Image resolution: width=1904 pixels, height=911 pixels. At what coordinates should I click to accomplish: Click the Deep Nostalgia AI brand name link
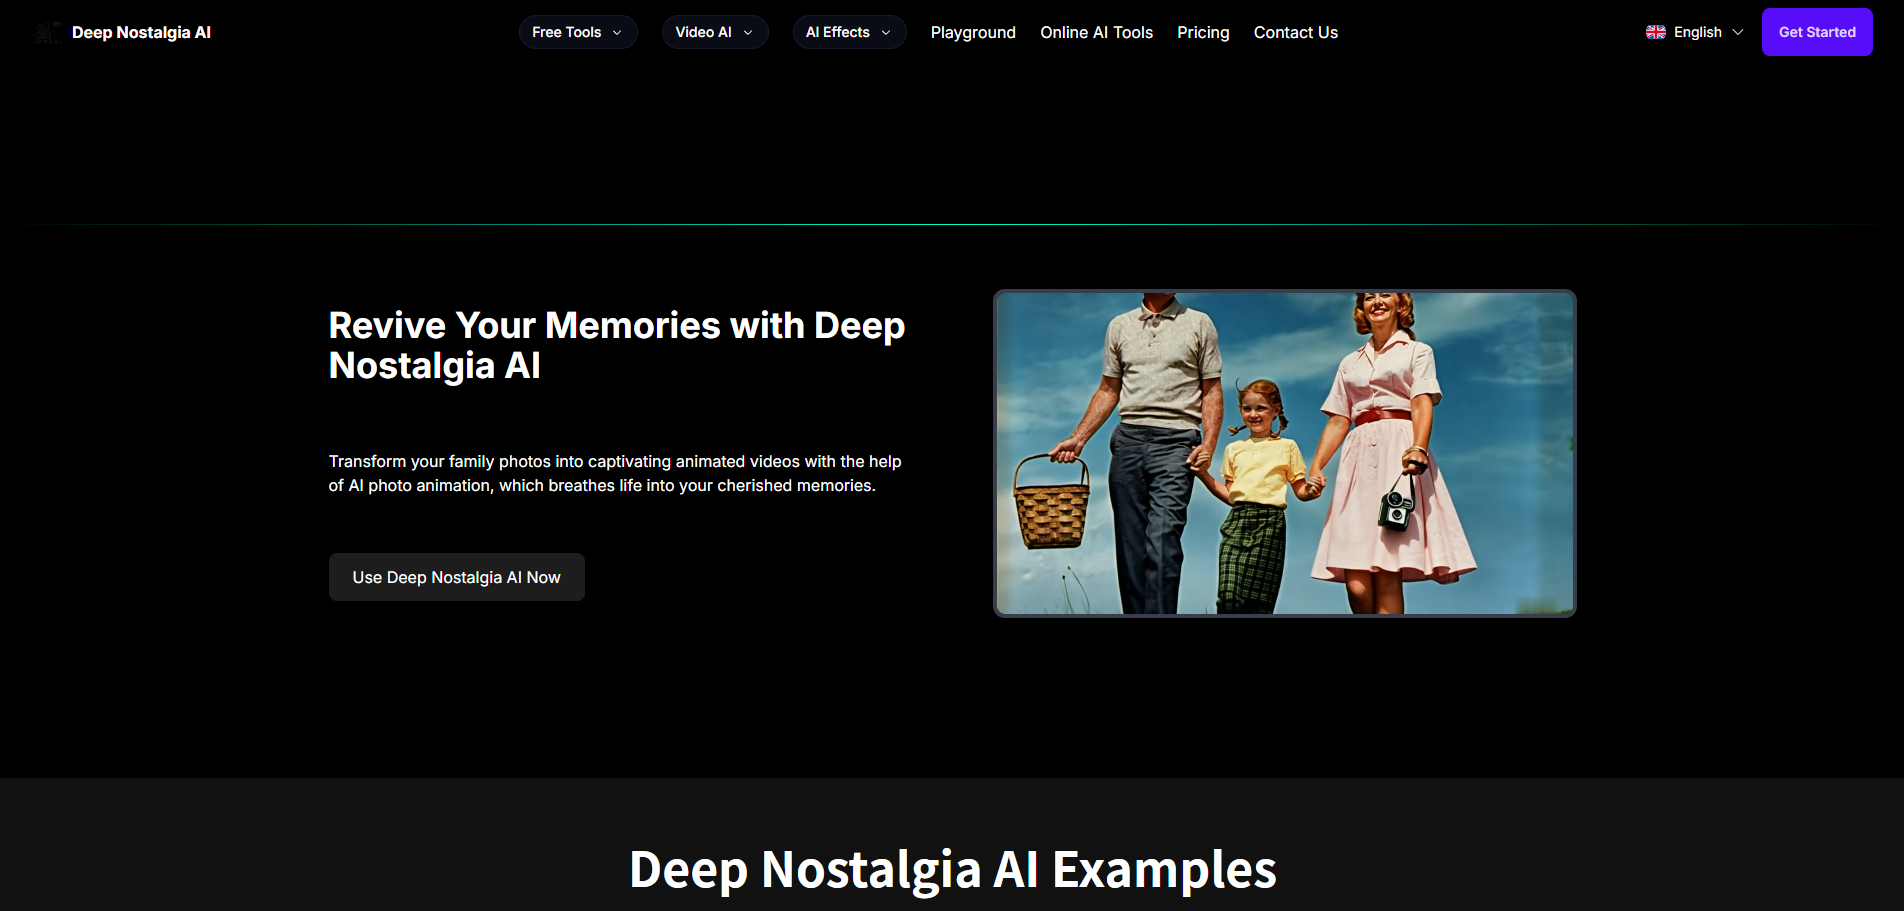(141, 31)
